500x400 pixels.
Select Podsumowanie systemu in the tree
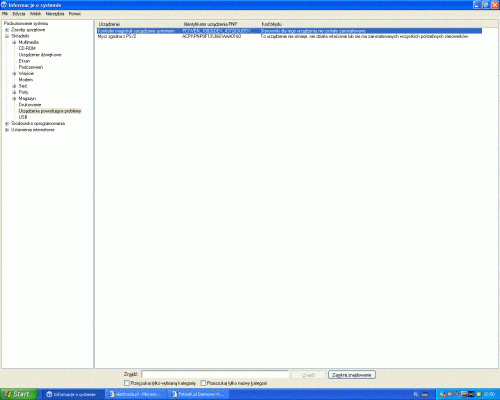click(26, 24)
